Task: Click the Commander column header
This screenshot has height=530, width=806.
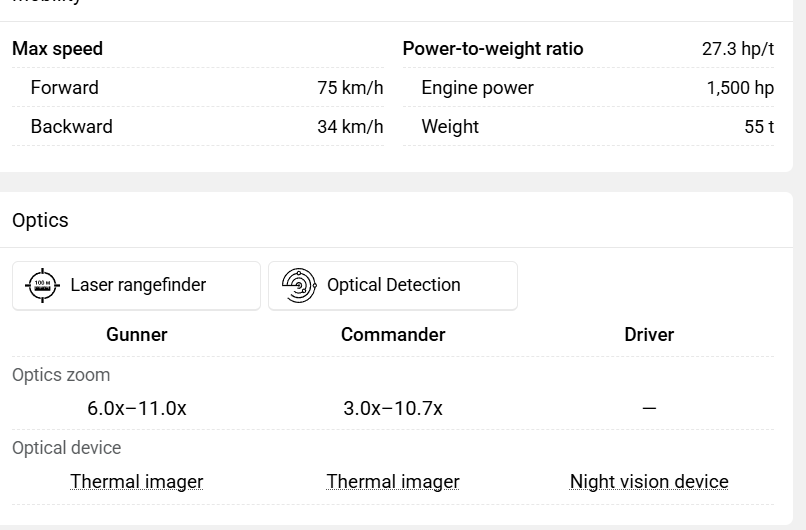Action: pyautogui.click(x=393, y=335)
